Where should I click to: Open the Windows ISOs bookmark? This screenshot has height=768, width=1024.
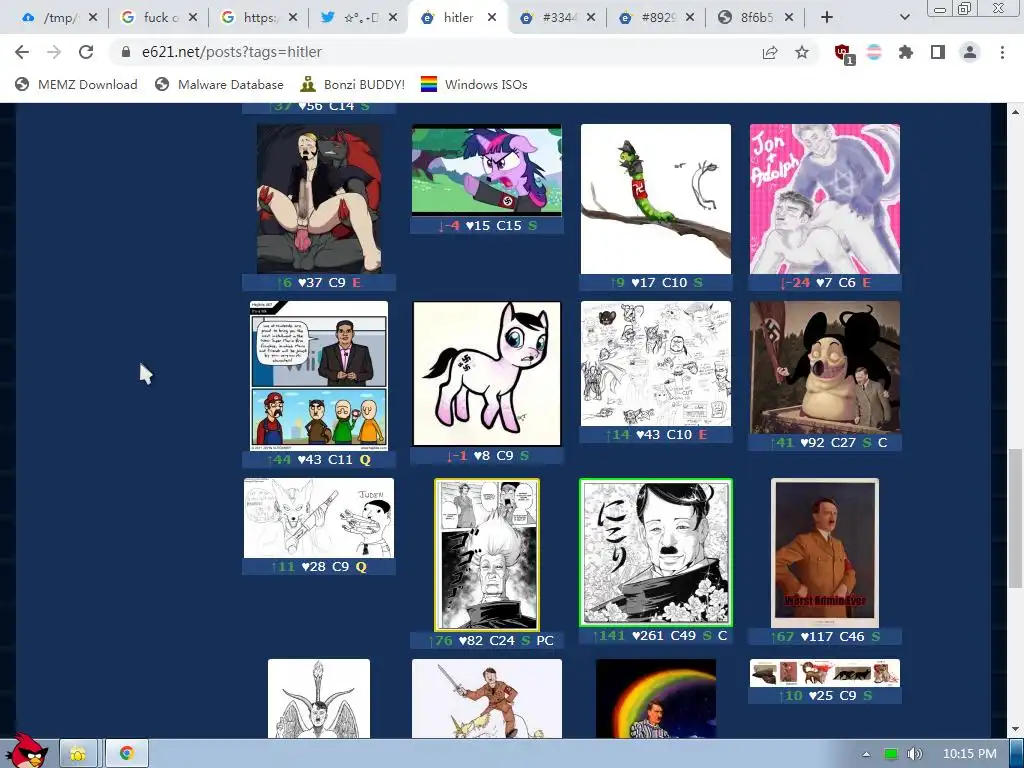click(474, 84)
